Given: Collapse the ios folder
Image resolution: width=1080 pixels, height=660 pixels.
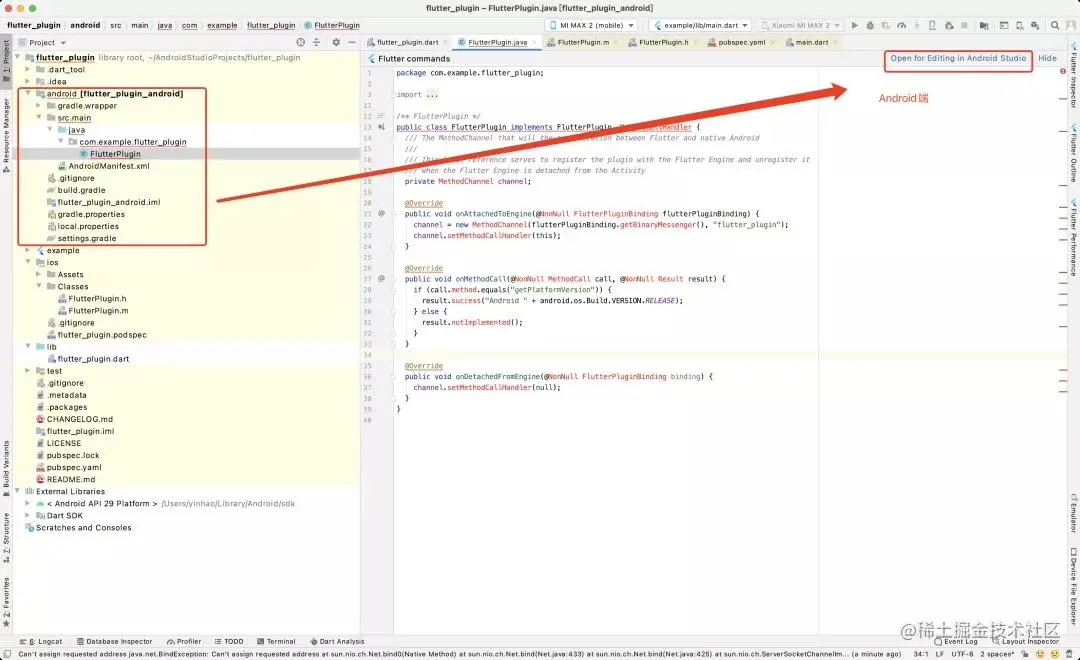Looking at the screenshot, I should click(28, 262).
